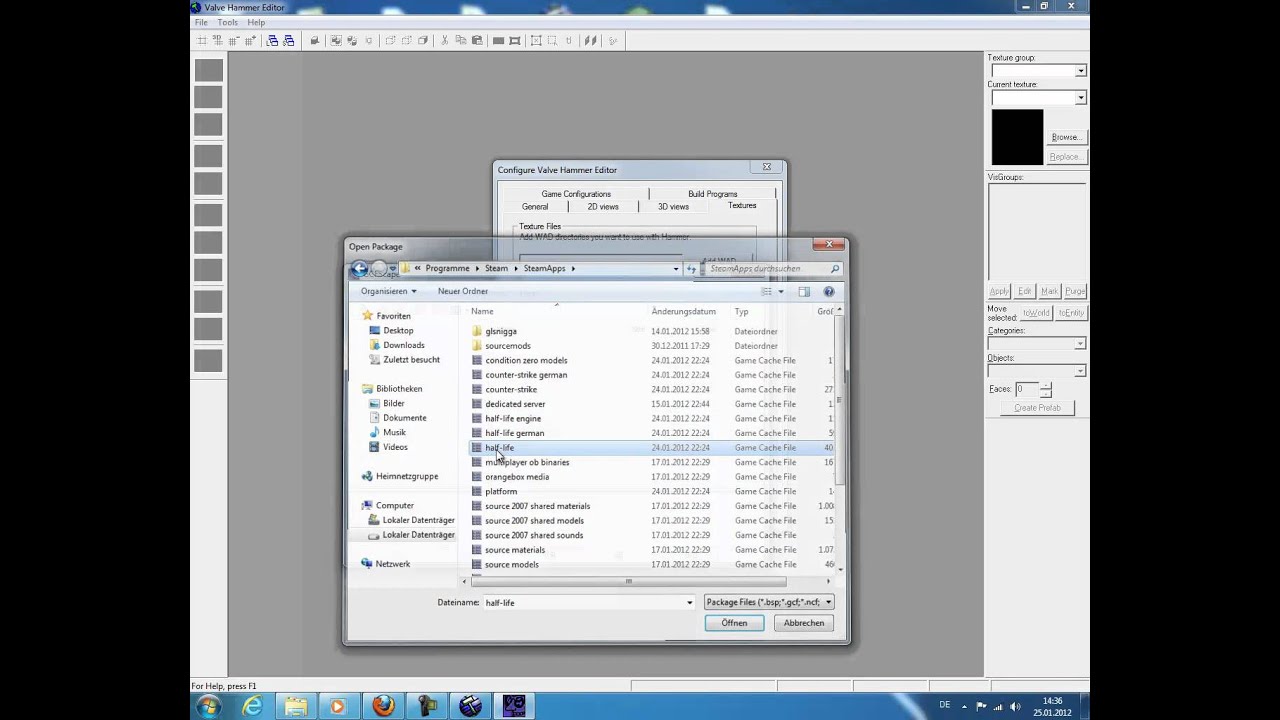Click the larger grid size icon
The width and height of the screenshot is (1280, 720).
(250, 41)
